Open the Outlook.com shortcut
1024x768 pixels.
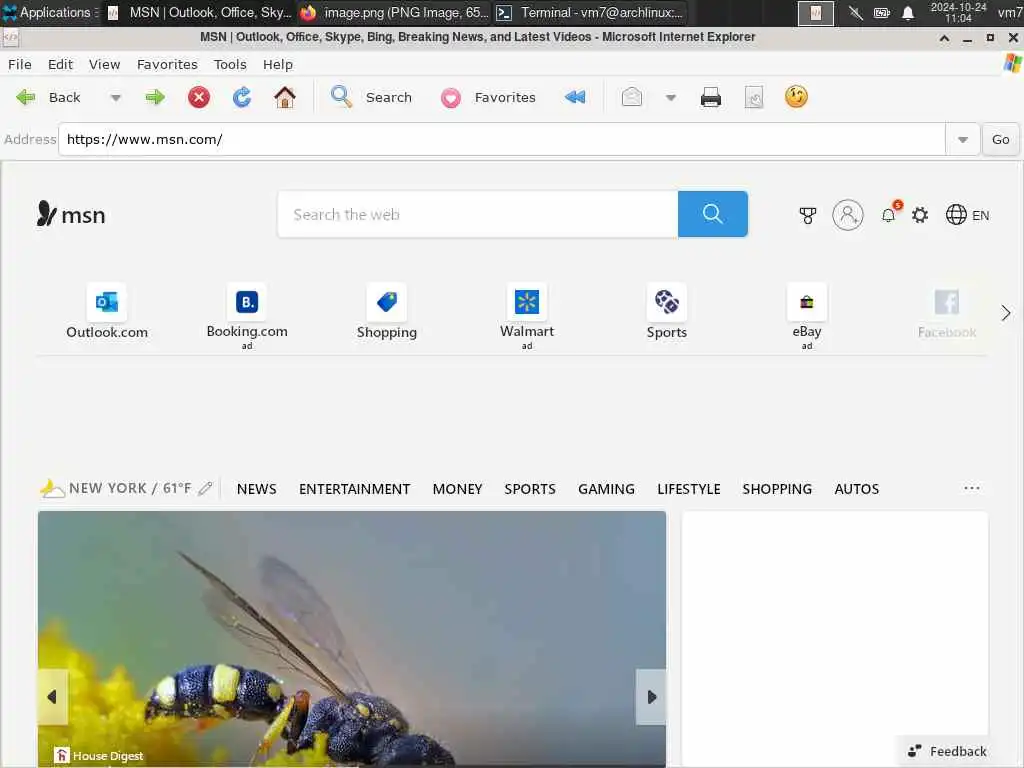[107, 312]
